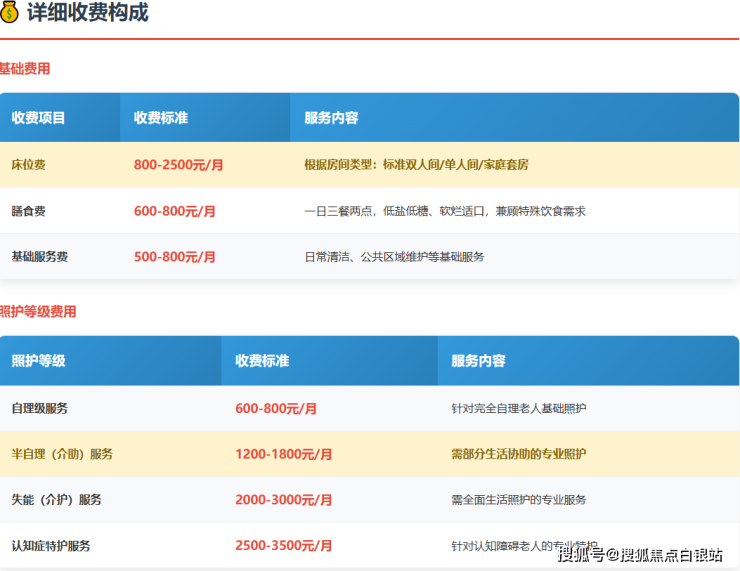Click the money bag icon beside 详细收费构成
740x571 pixels.
click(9, 13)
